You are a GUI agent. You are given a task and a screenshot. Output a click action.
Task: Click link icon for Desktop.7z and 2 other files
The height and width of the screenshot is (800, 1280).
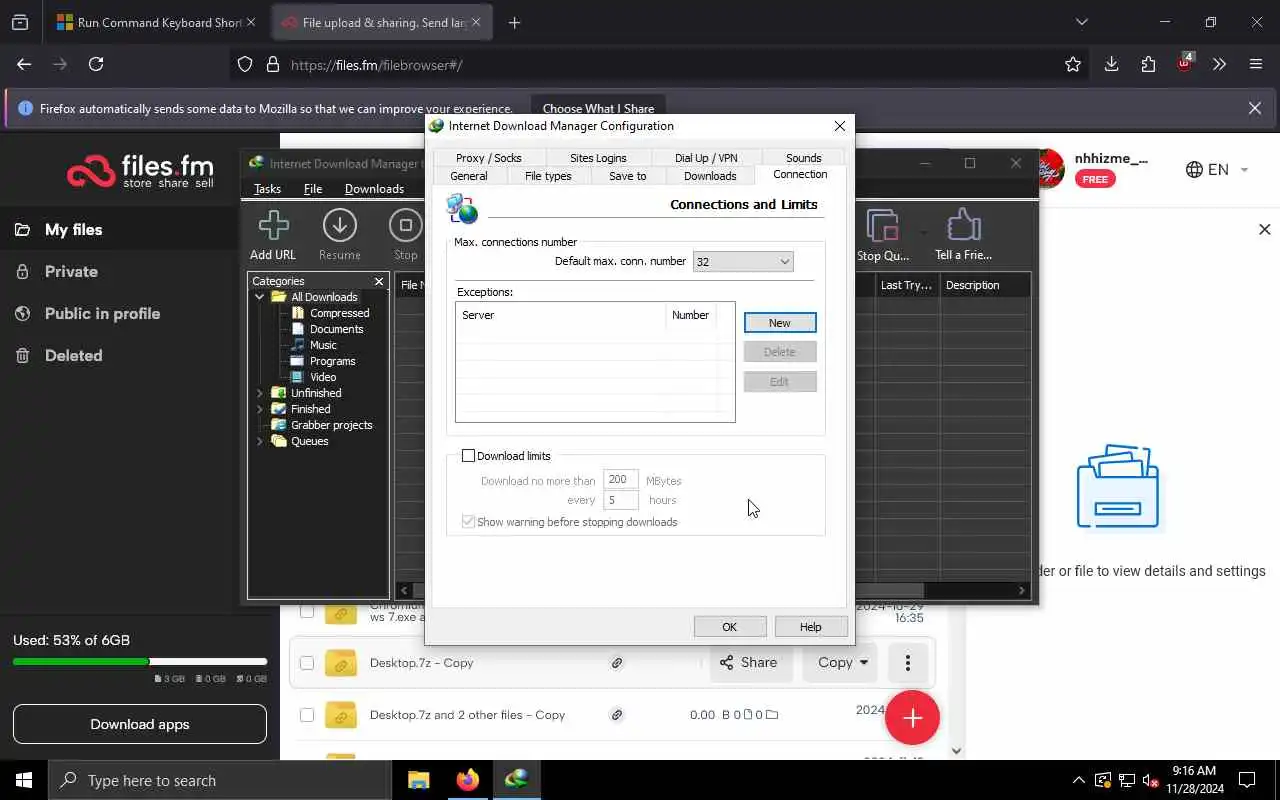click(x=617, y=715)
